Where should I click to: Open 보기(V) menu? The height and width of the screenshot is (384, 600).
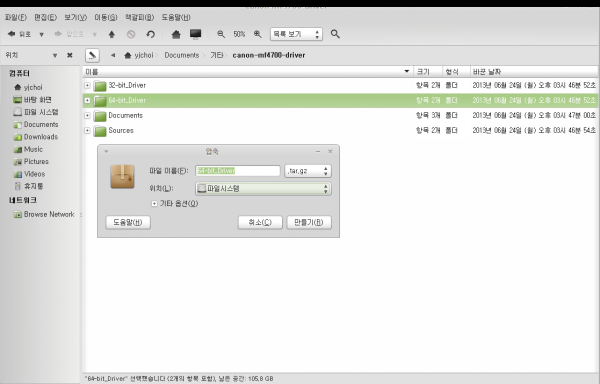point(75,18)
